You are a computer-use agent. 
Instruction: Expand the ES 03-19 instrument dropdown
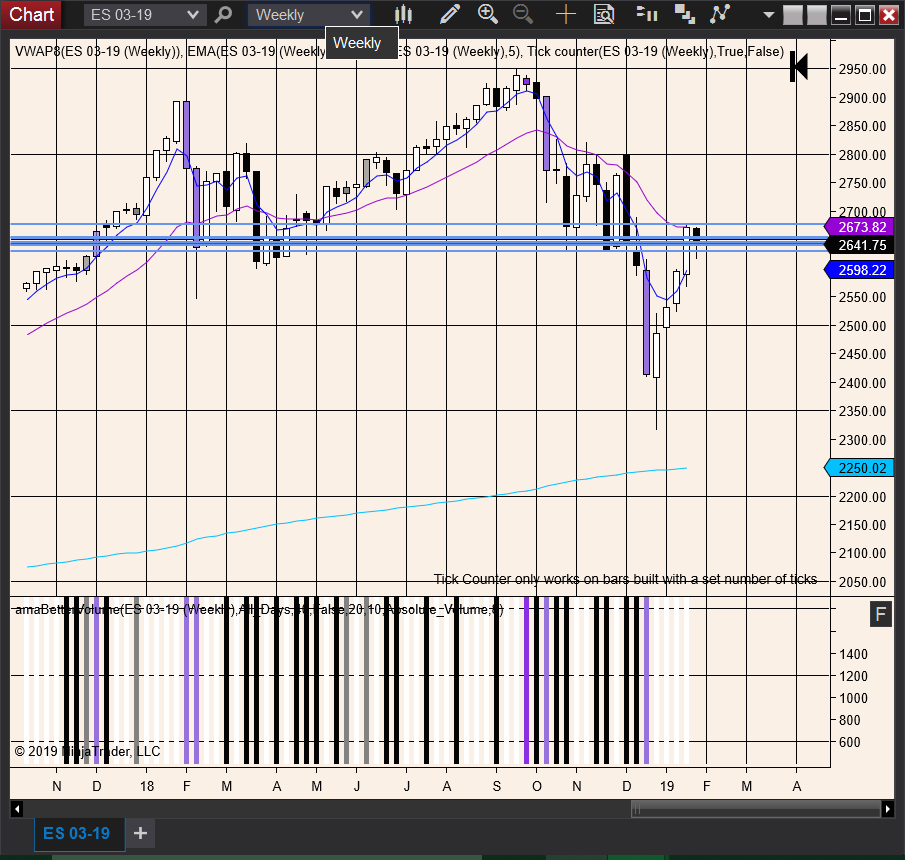point(145,15)
